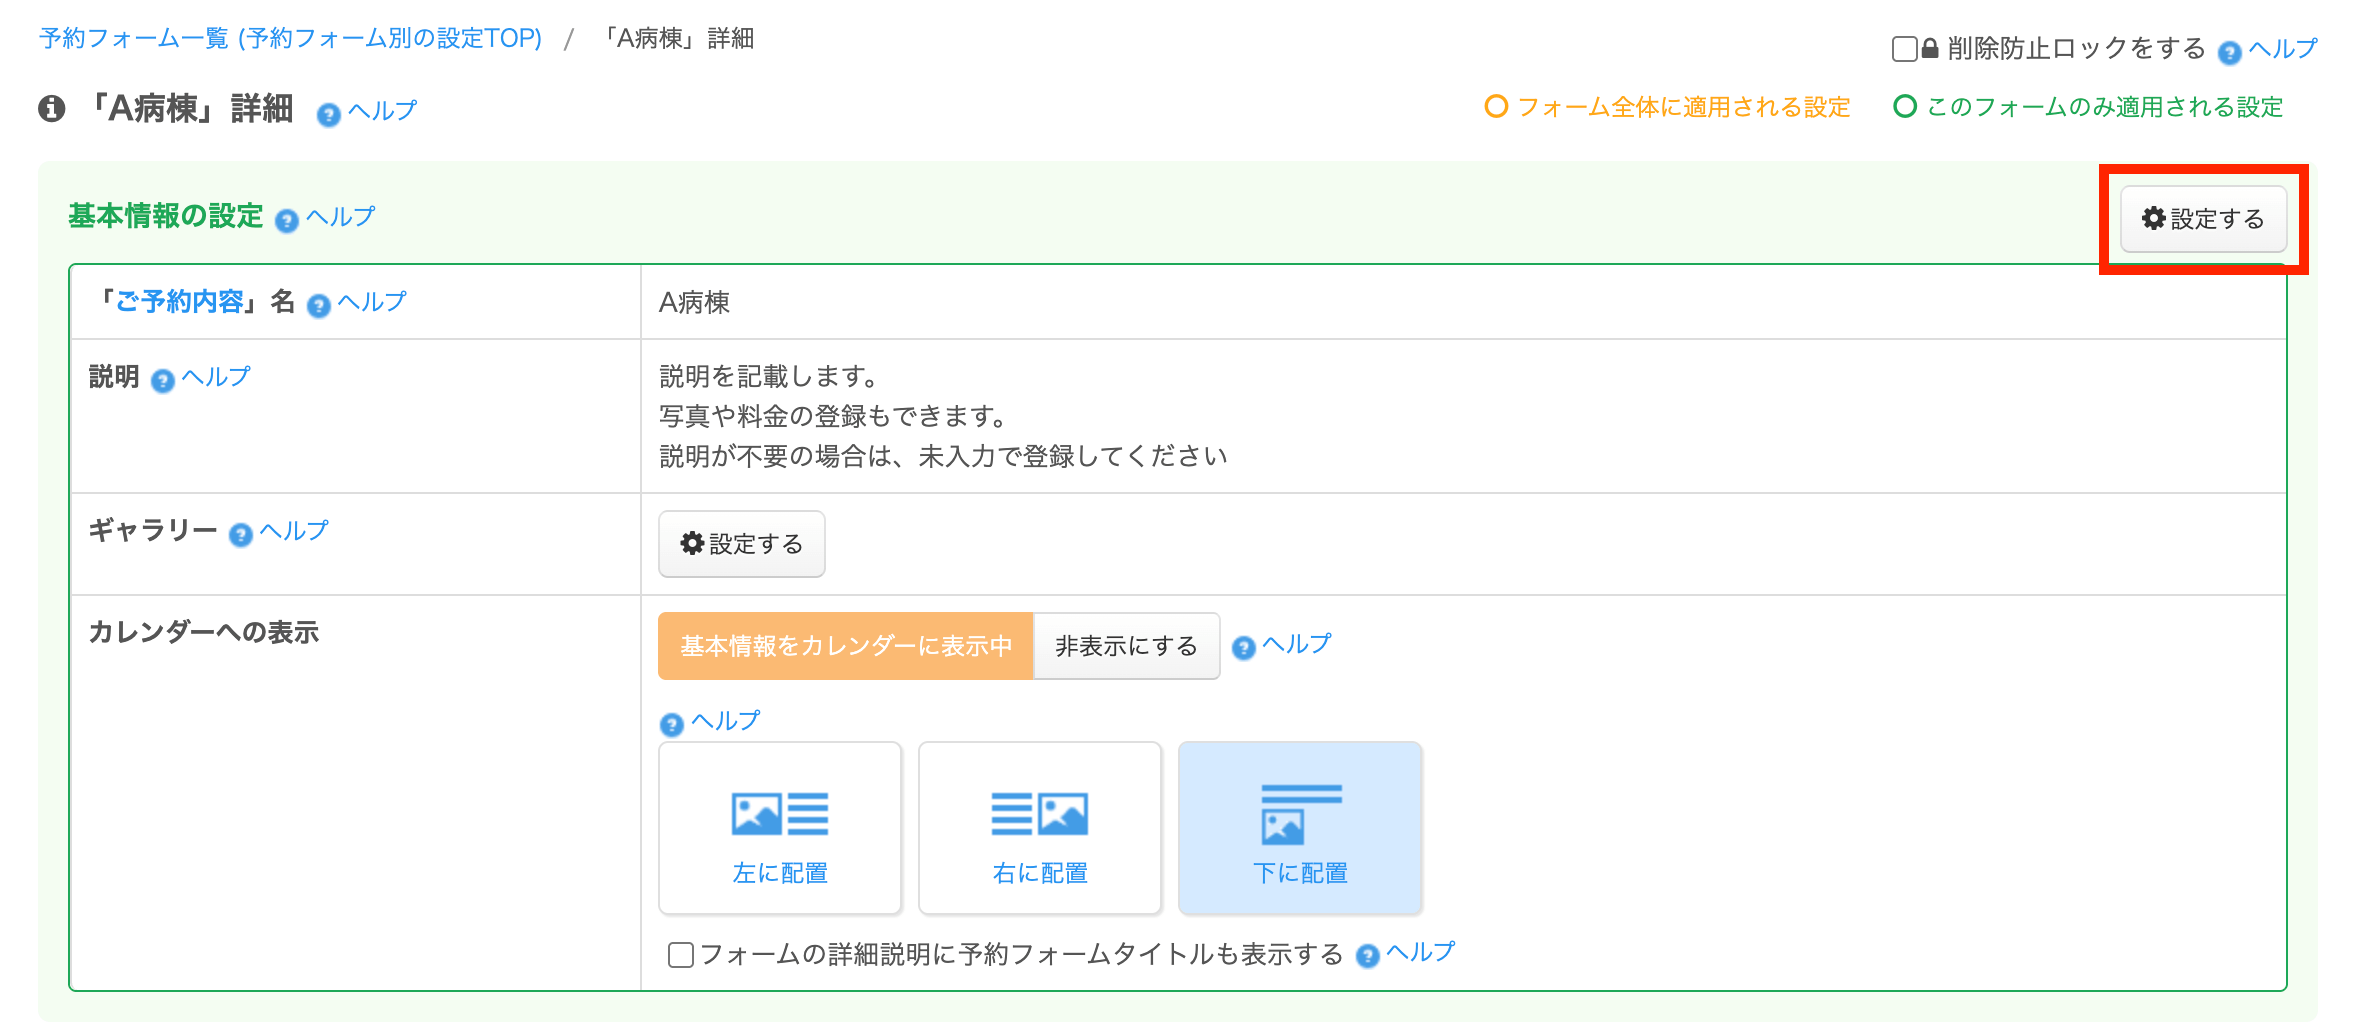Select 基本情報をカレンダーに表示中 toggle option
This screenshot has width=2354, height=1036.
click(x=845, y=646)
